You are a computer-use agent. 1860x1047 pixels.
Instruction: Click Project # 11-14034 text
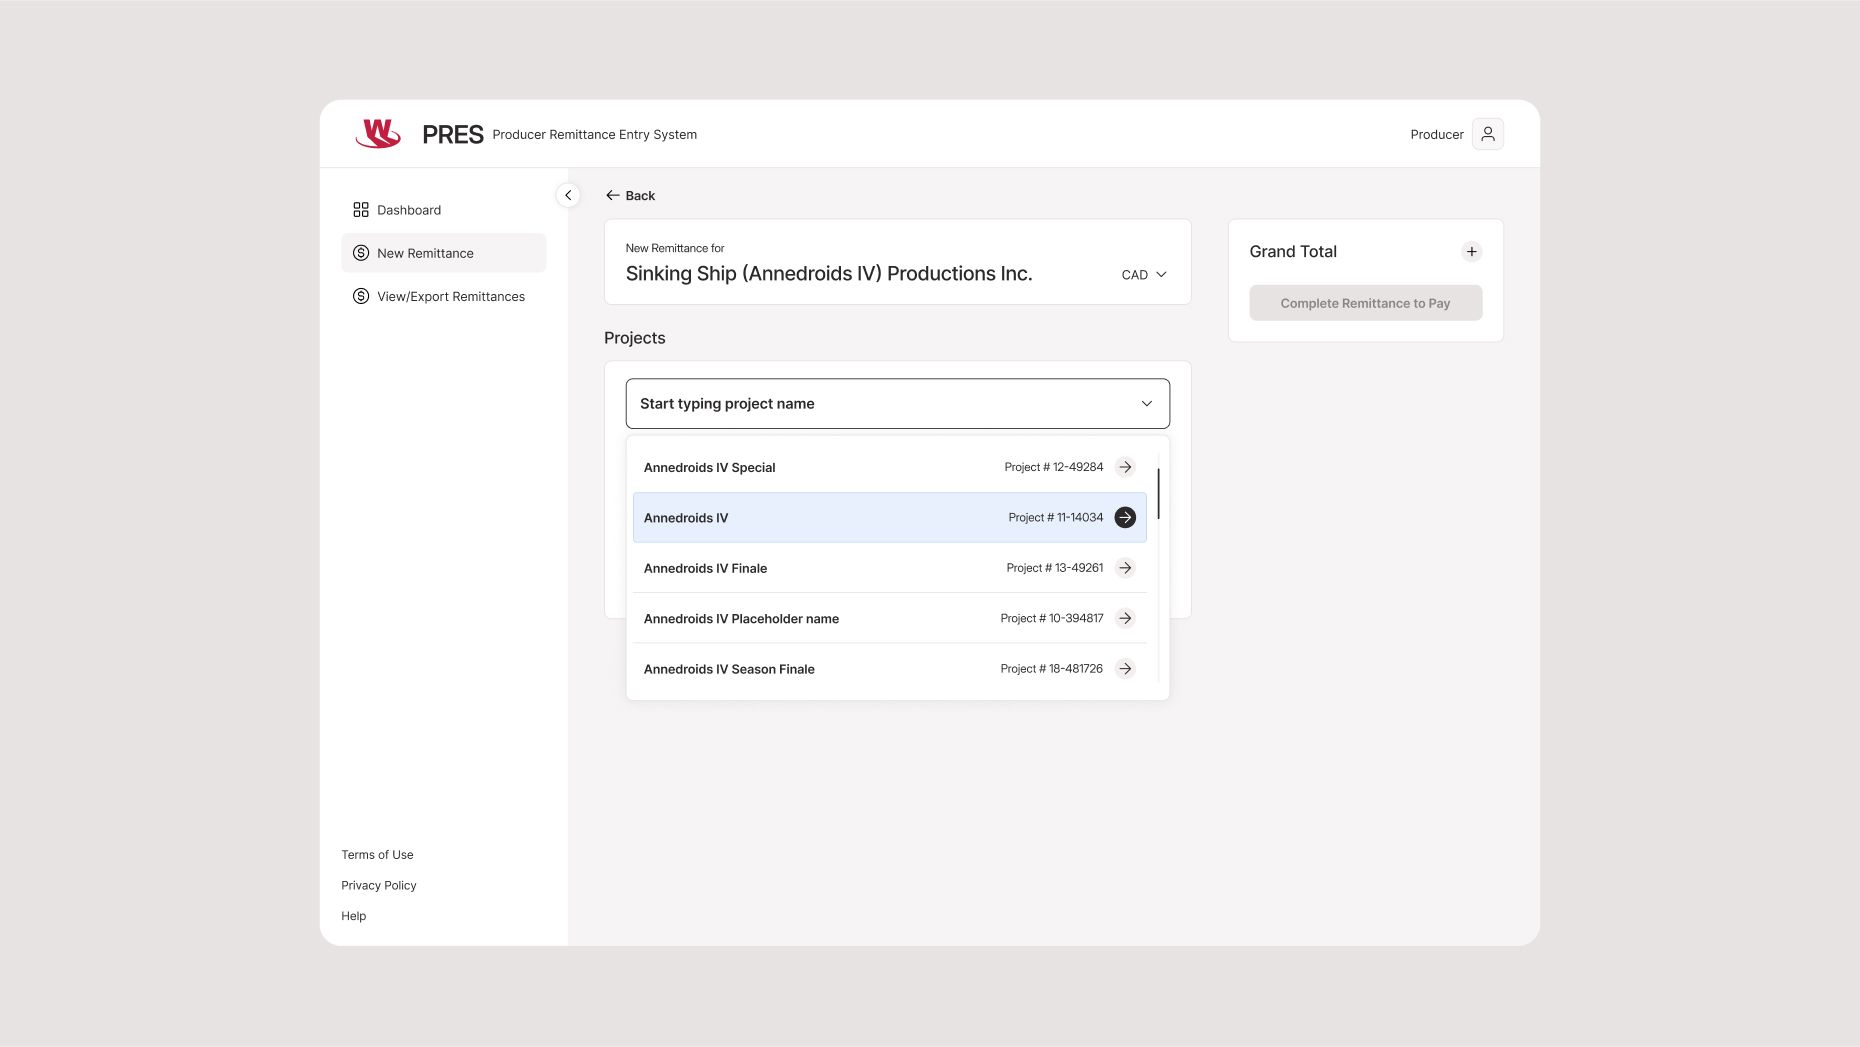click(1056, 517)
